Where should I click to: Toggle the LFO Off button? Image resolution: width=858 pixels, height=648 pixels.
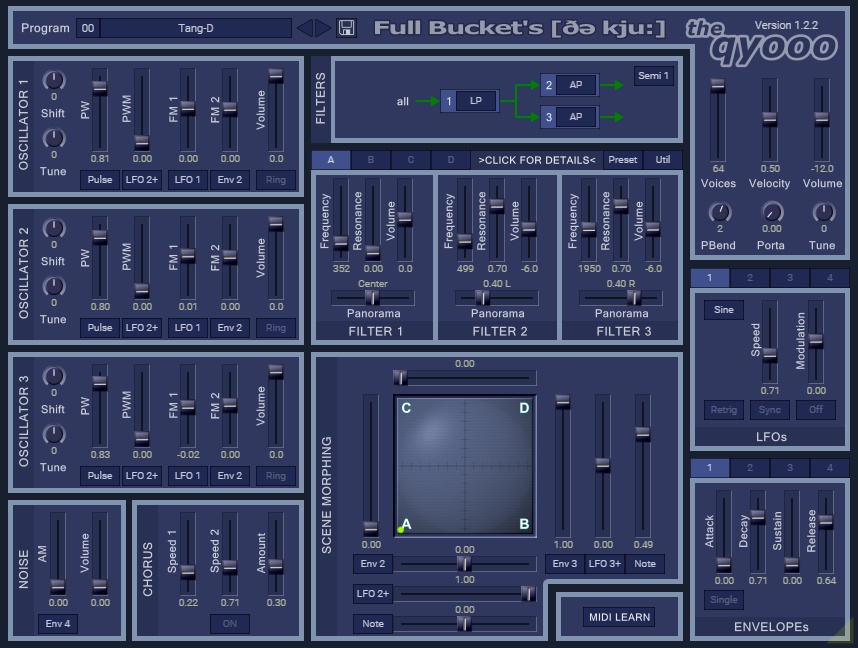[x=816, y=409]
